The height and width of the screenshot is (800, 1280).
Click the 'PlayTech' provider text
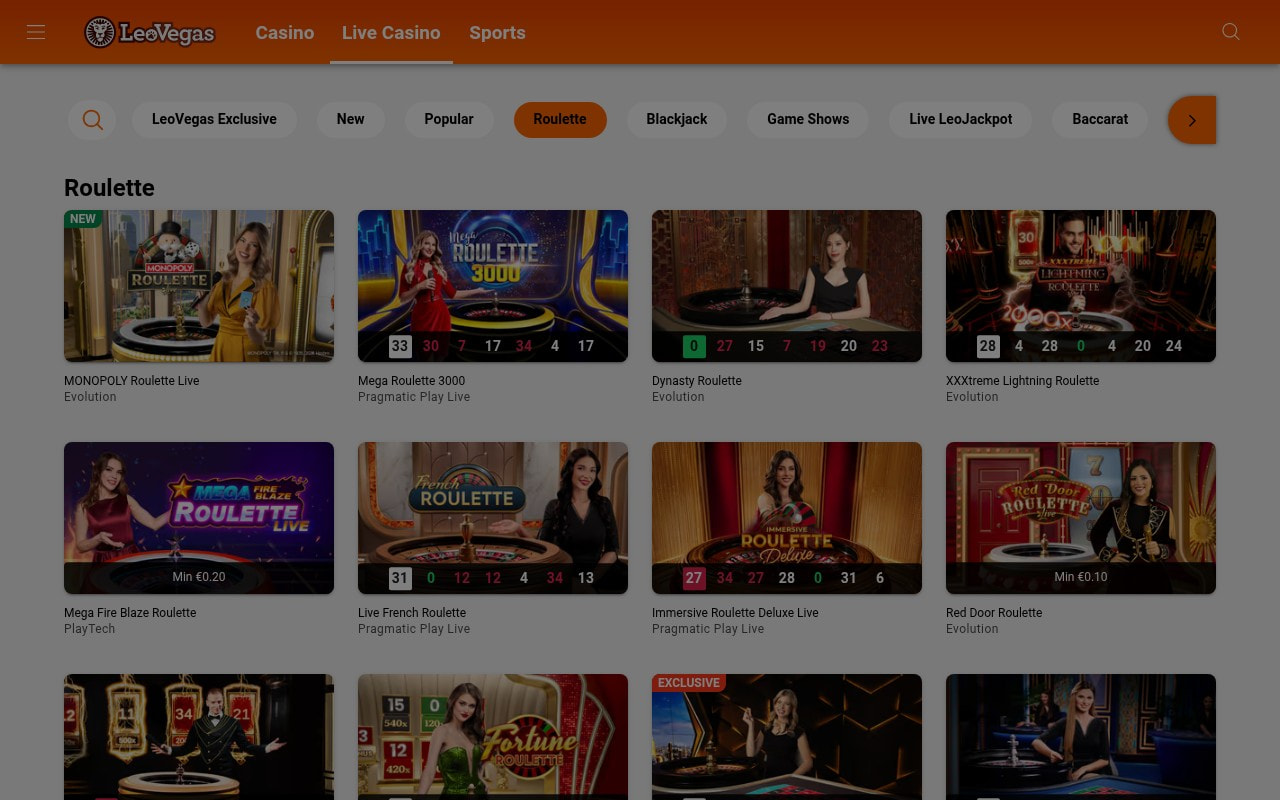(x=90, y=629)
